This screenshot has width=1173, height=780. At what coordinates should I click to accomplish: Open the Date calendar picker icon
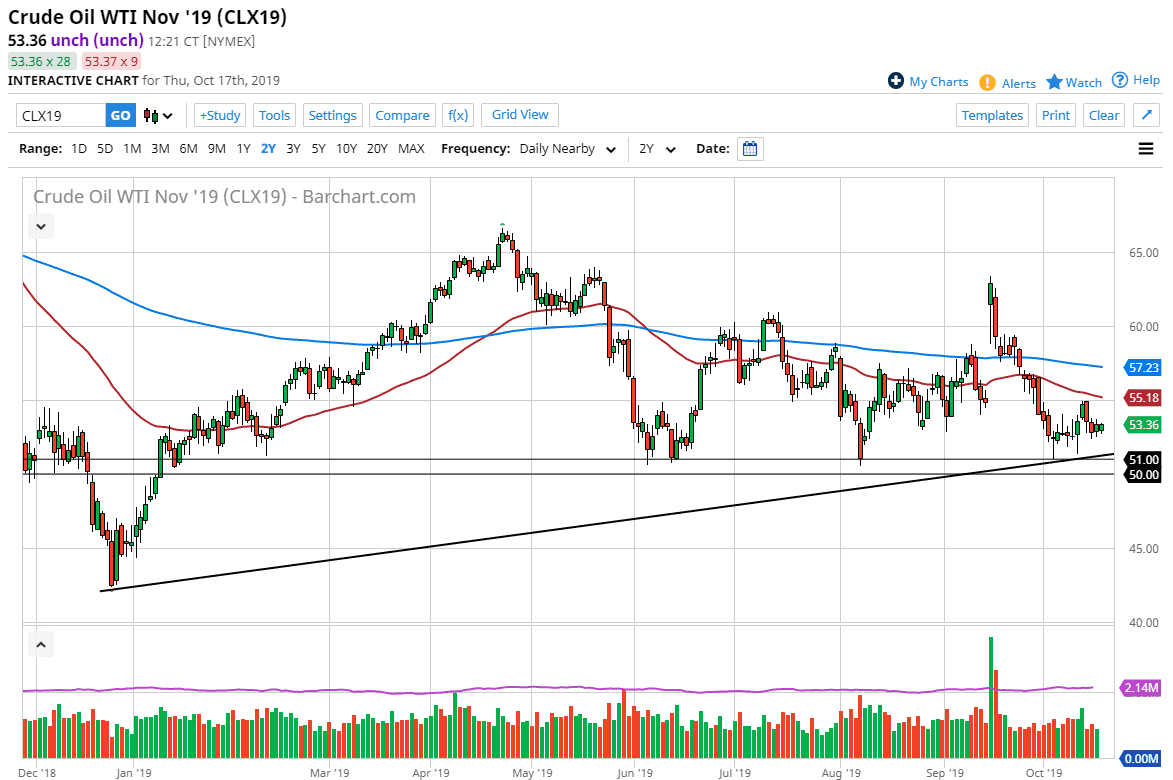tap(749, 148)
